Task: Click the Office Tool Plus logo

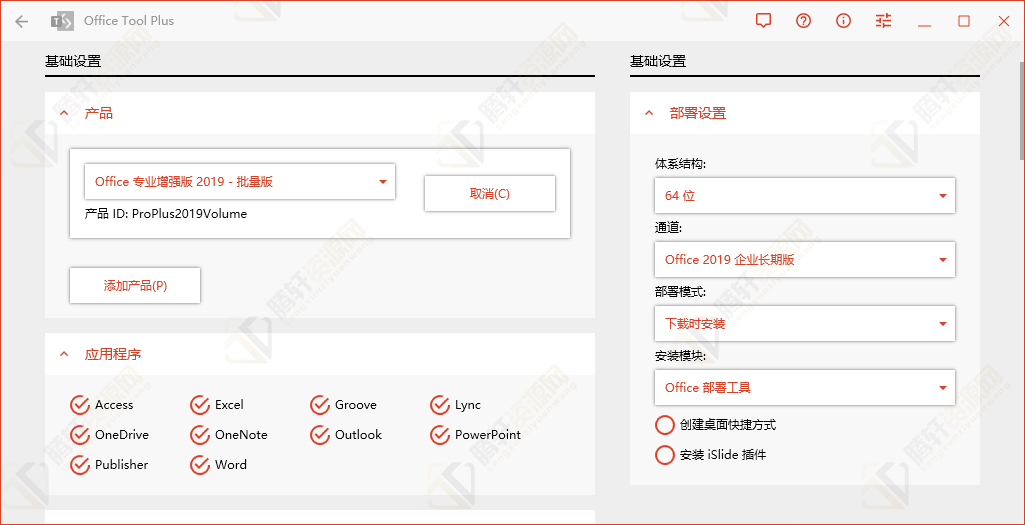Action: pos(62,21)
